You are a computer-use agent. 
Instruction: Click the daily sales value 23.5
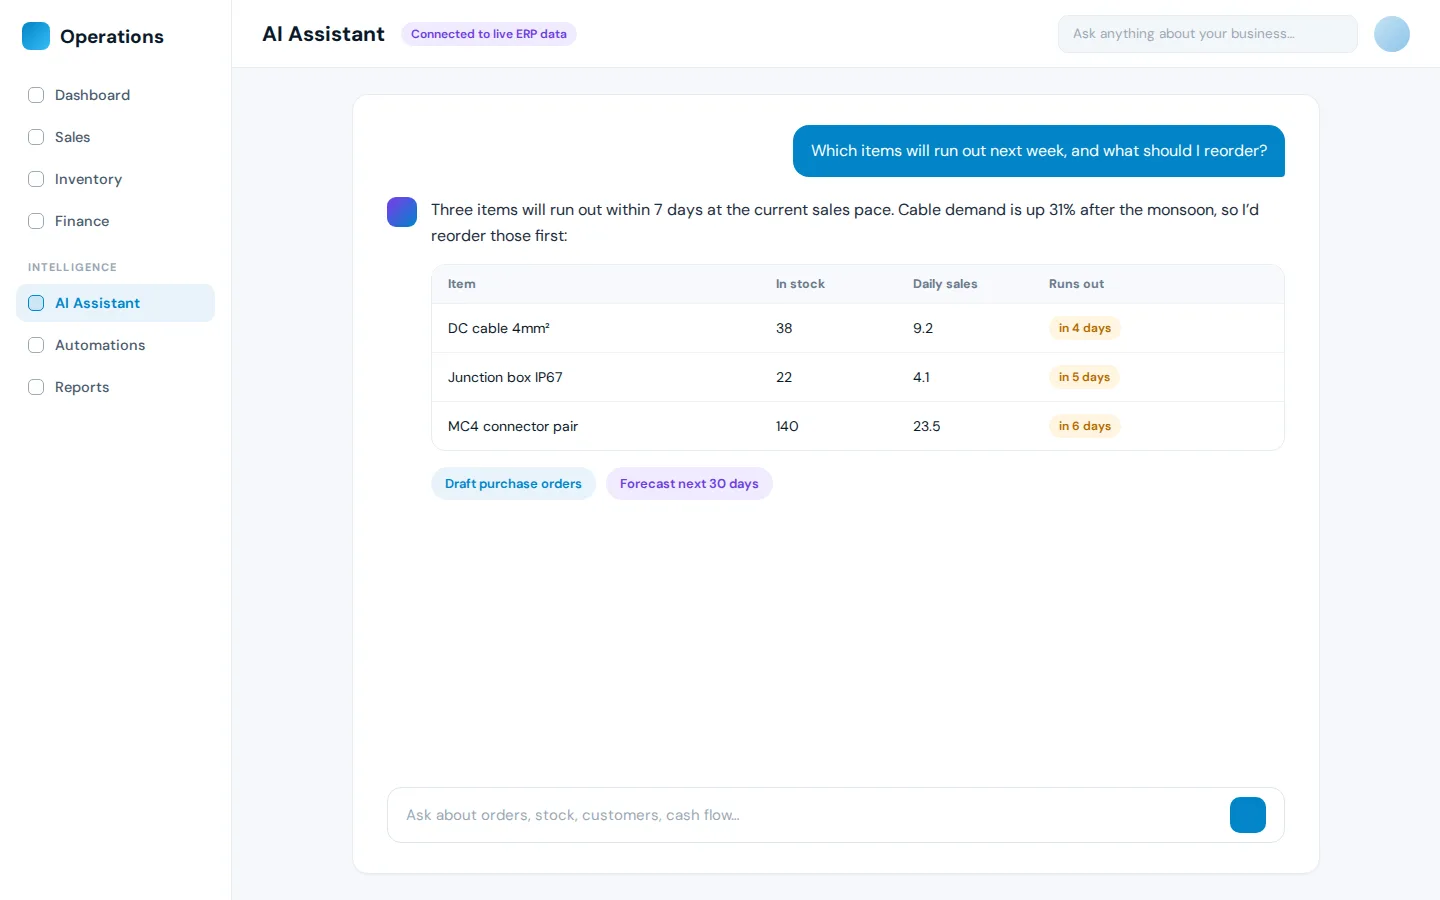point(927,426)
